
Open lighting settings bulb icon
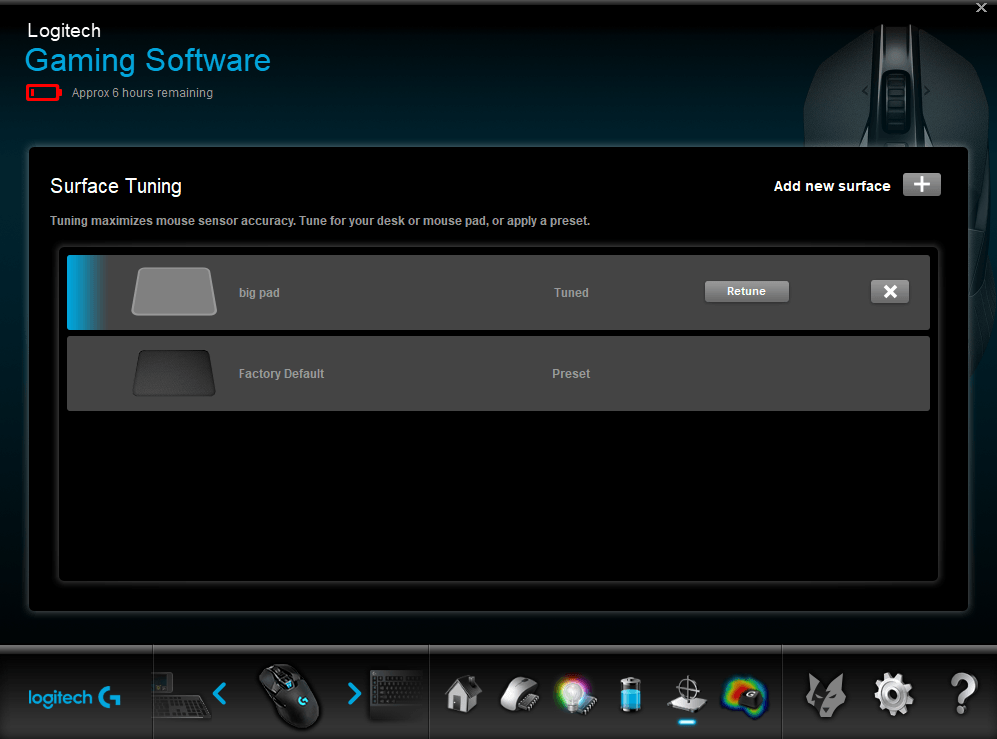tap(575, 694)
